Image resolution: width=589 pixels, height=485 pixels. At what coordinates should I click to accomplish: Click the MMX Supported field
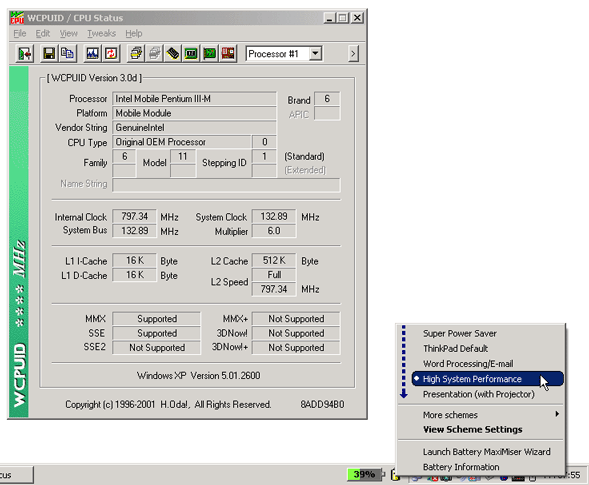(157, 319)
